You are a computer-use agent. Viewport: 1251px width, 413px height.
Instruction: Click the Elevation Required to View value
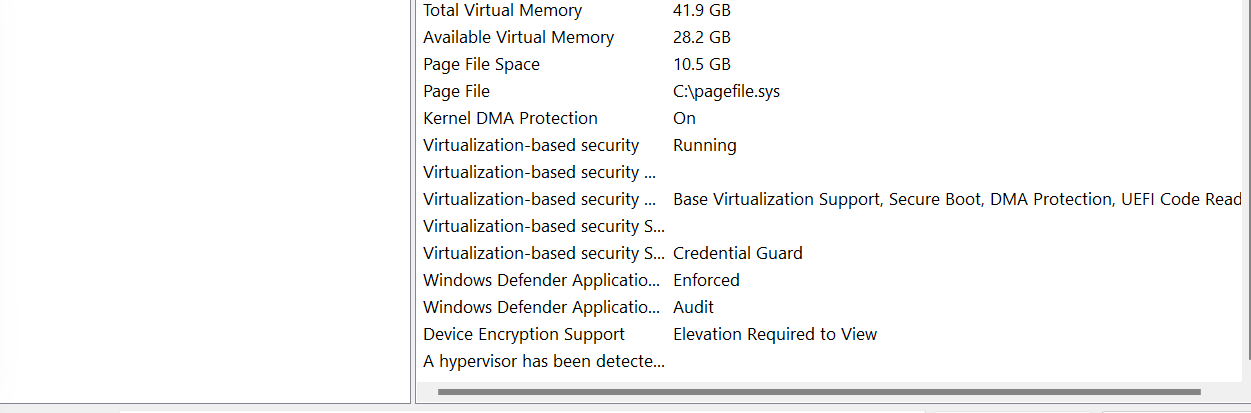775,335
